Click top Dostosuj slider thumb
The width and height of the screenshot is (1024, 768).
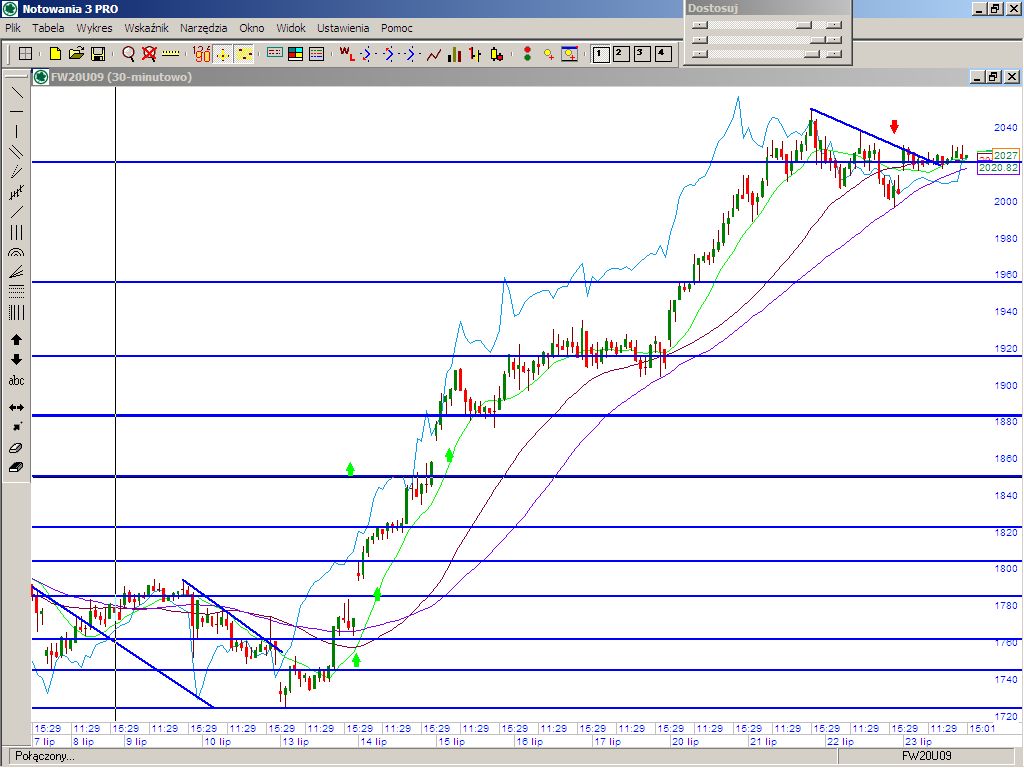tap(804, 25)
